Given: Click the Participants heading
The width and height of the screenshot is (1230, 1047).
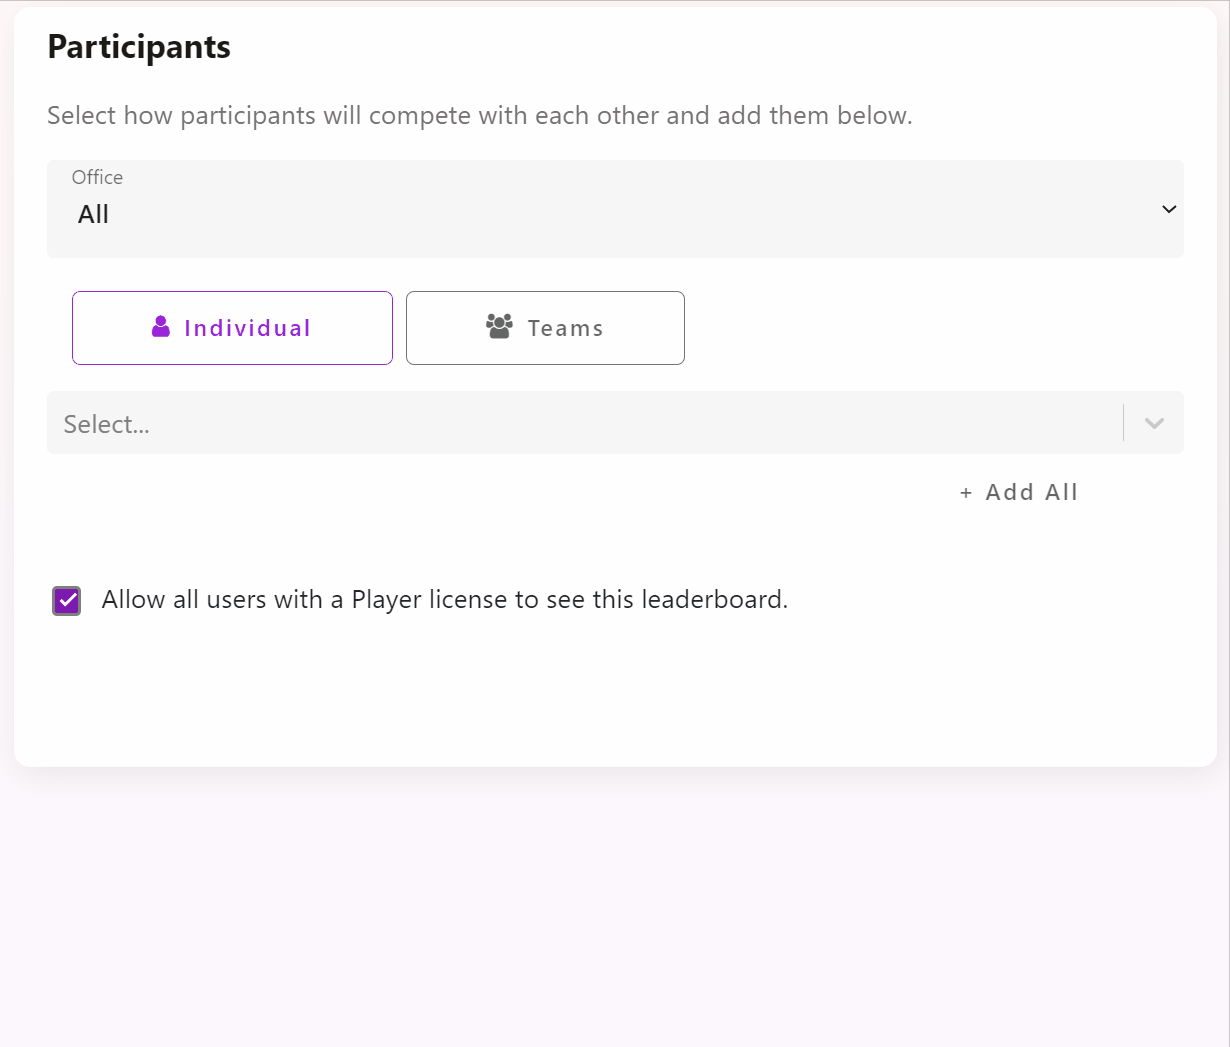Looking at the screenshot, I should [x=139, y=48].
